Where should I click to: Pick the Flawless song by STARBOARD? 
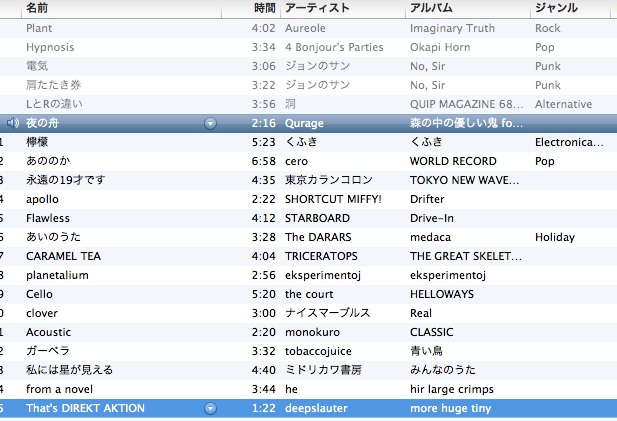(48, 218)
